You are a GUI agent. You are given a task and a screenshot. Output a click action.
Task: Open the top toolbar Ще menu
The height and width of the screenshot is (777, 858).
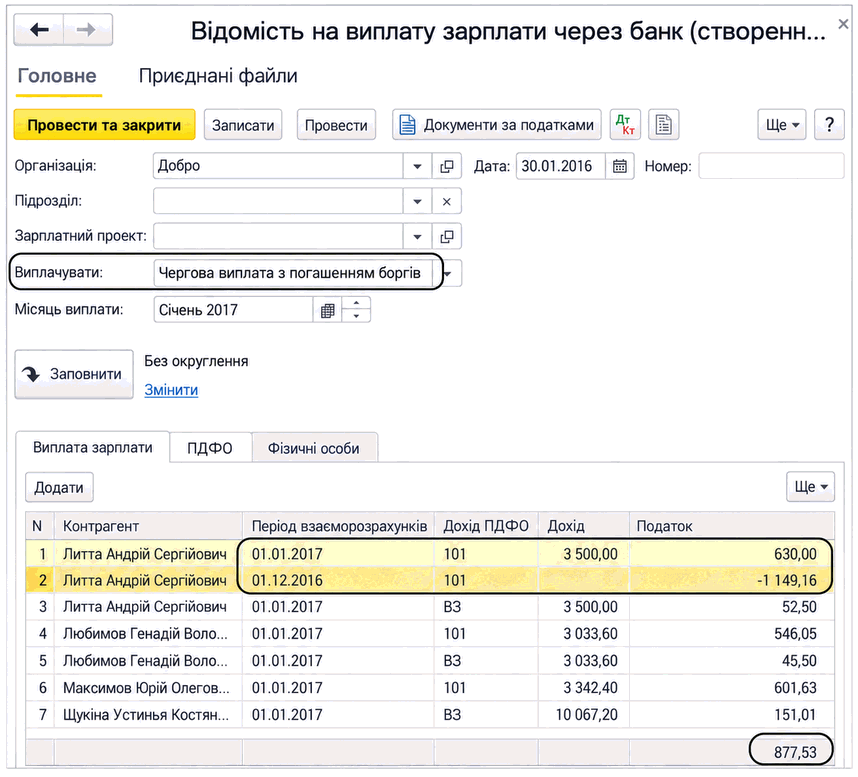(782, 125)
